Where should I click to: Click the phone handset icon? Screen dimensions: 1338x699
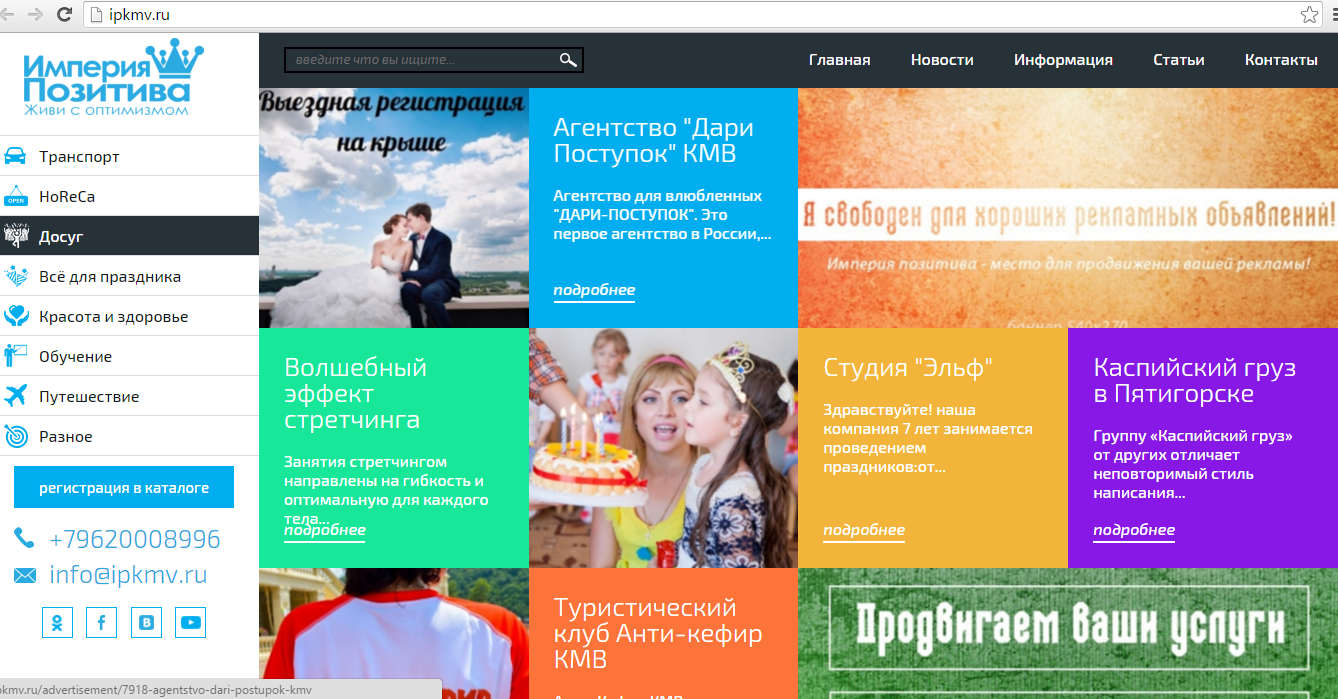point(24,539)
